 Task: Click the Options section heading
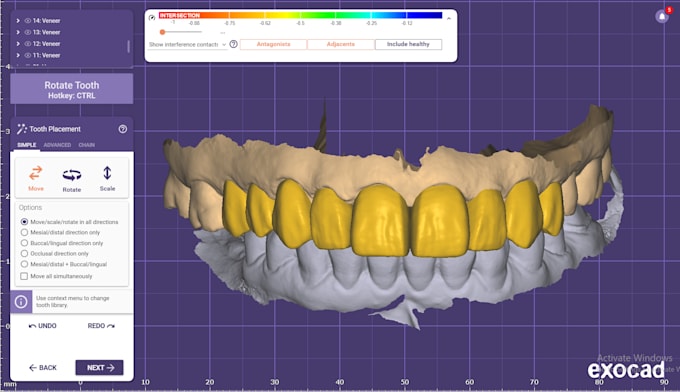(x=30, y=208)
